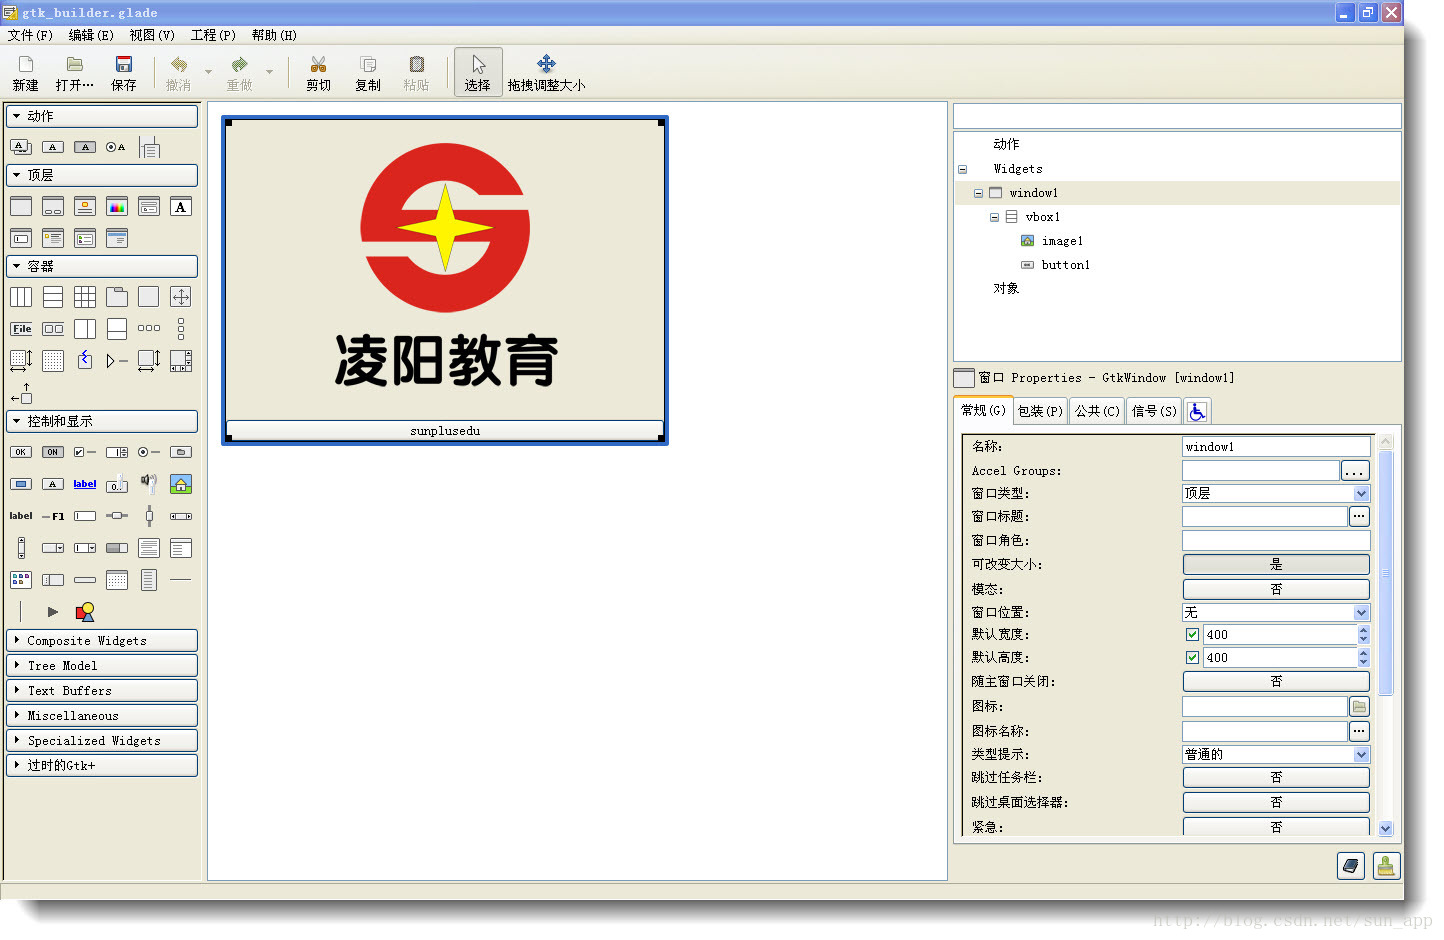Pick the Radio Button widget in 控制和显示
The height and width of the screenshot is (940, 1444).
(x=149, y=452)
